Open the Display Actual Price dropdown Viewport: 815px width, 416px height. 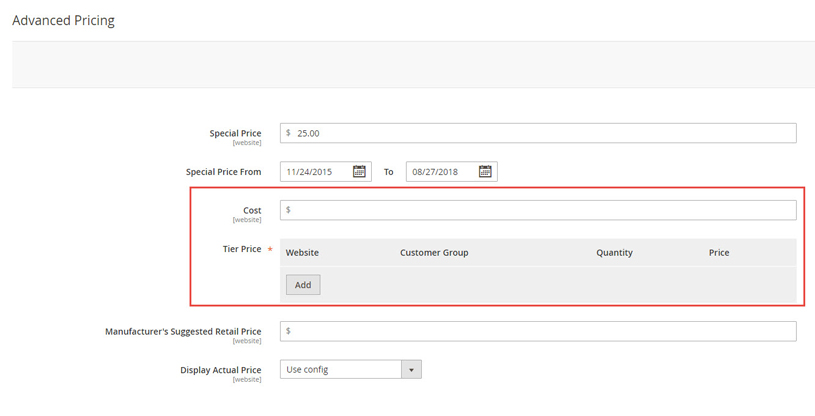(350, 370)
